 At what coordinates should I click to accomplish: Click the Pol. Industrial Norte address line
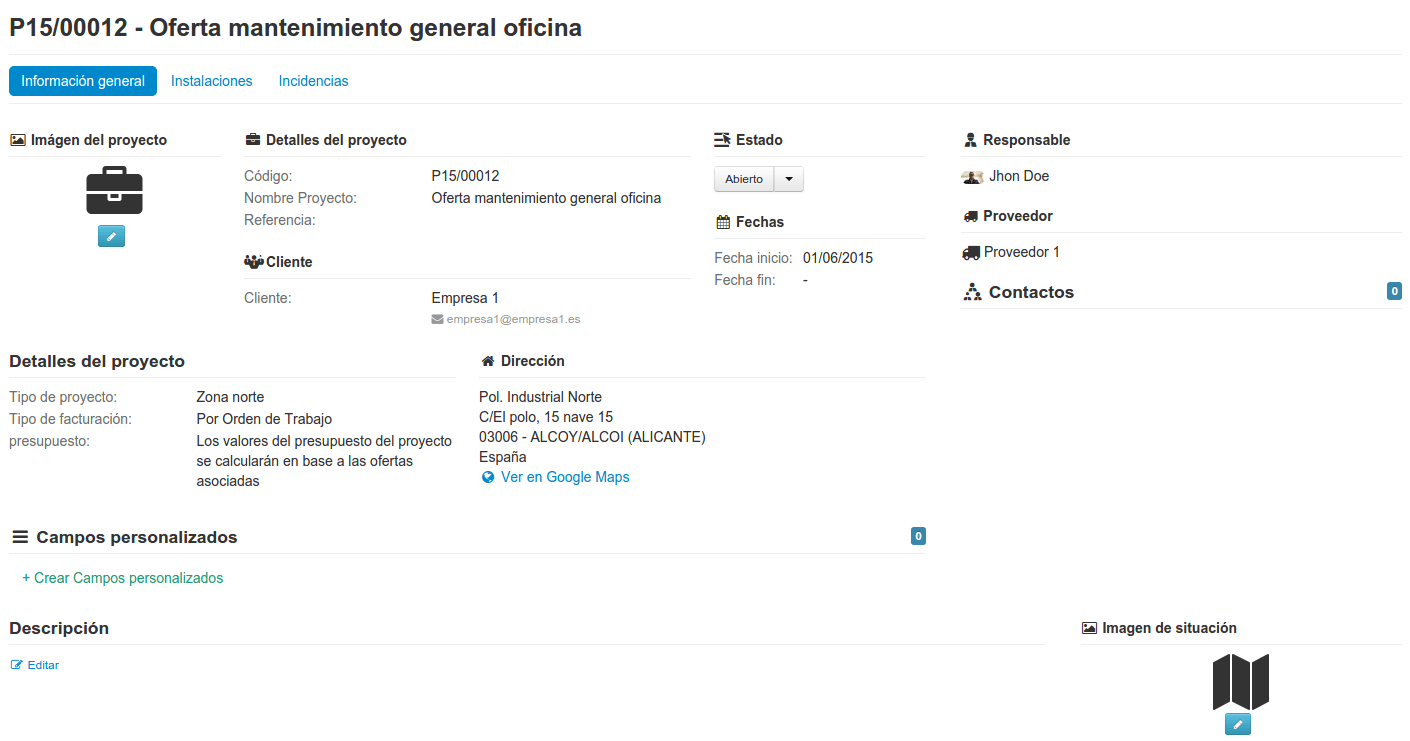[x=541, y=397]
